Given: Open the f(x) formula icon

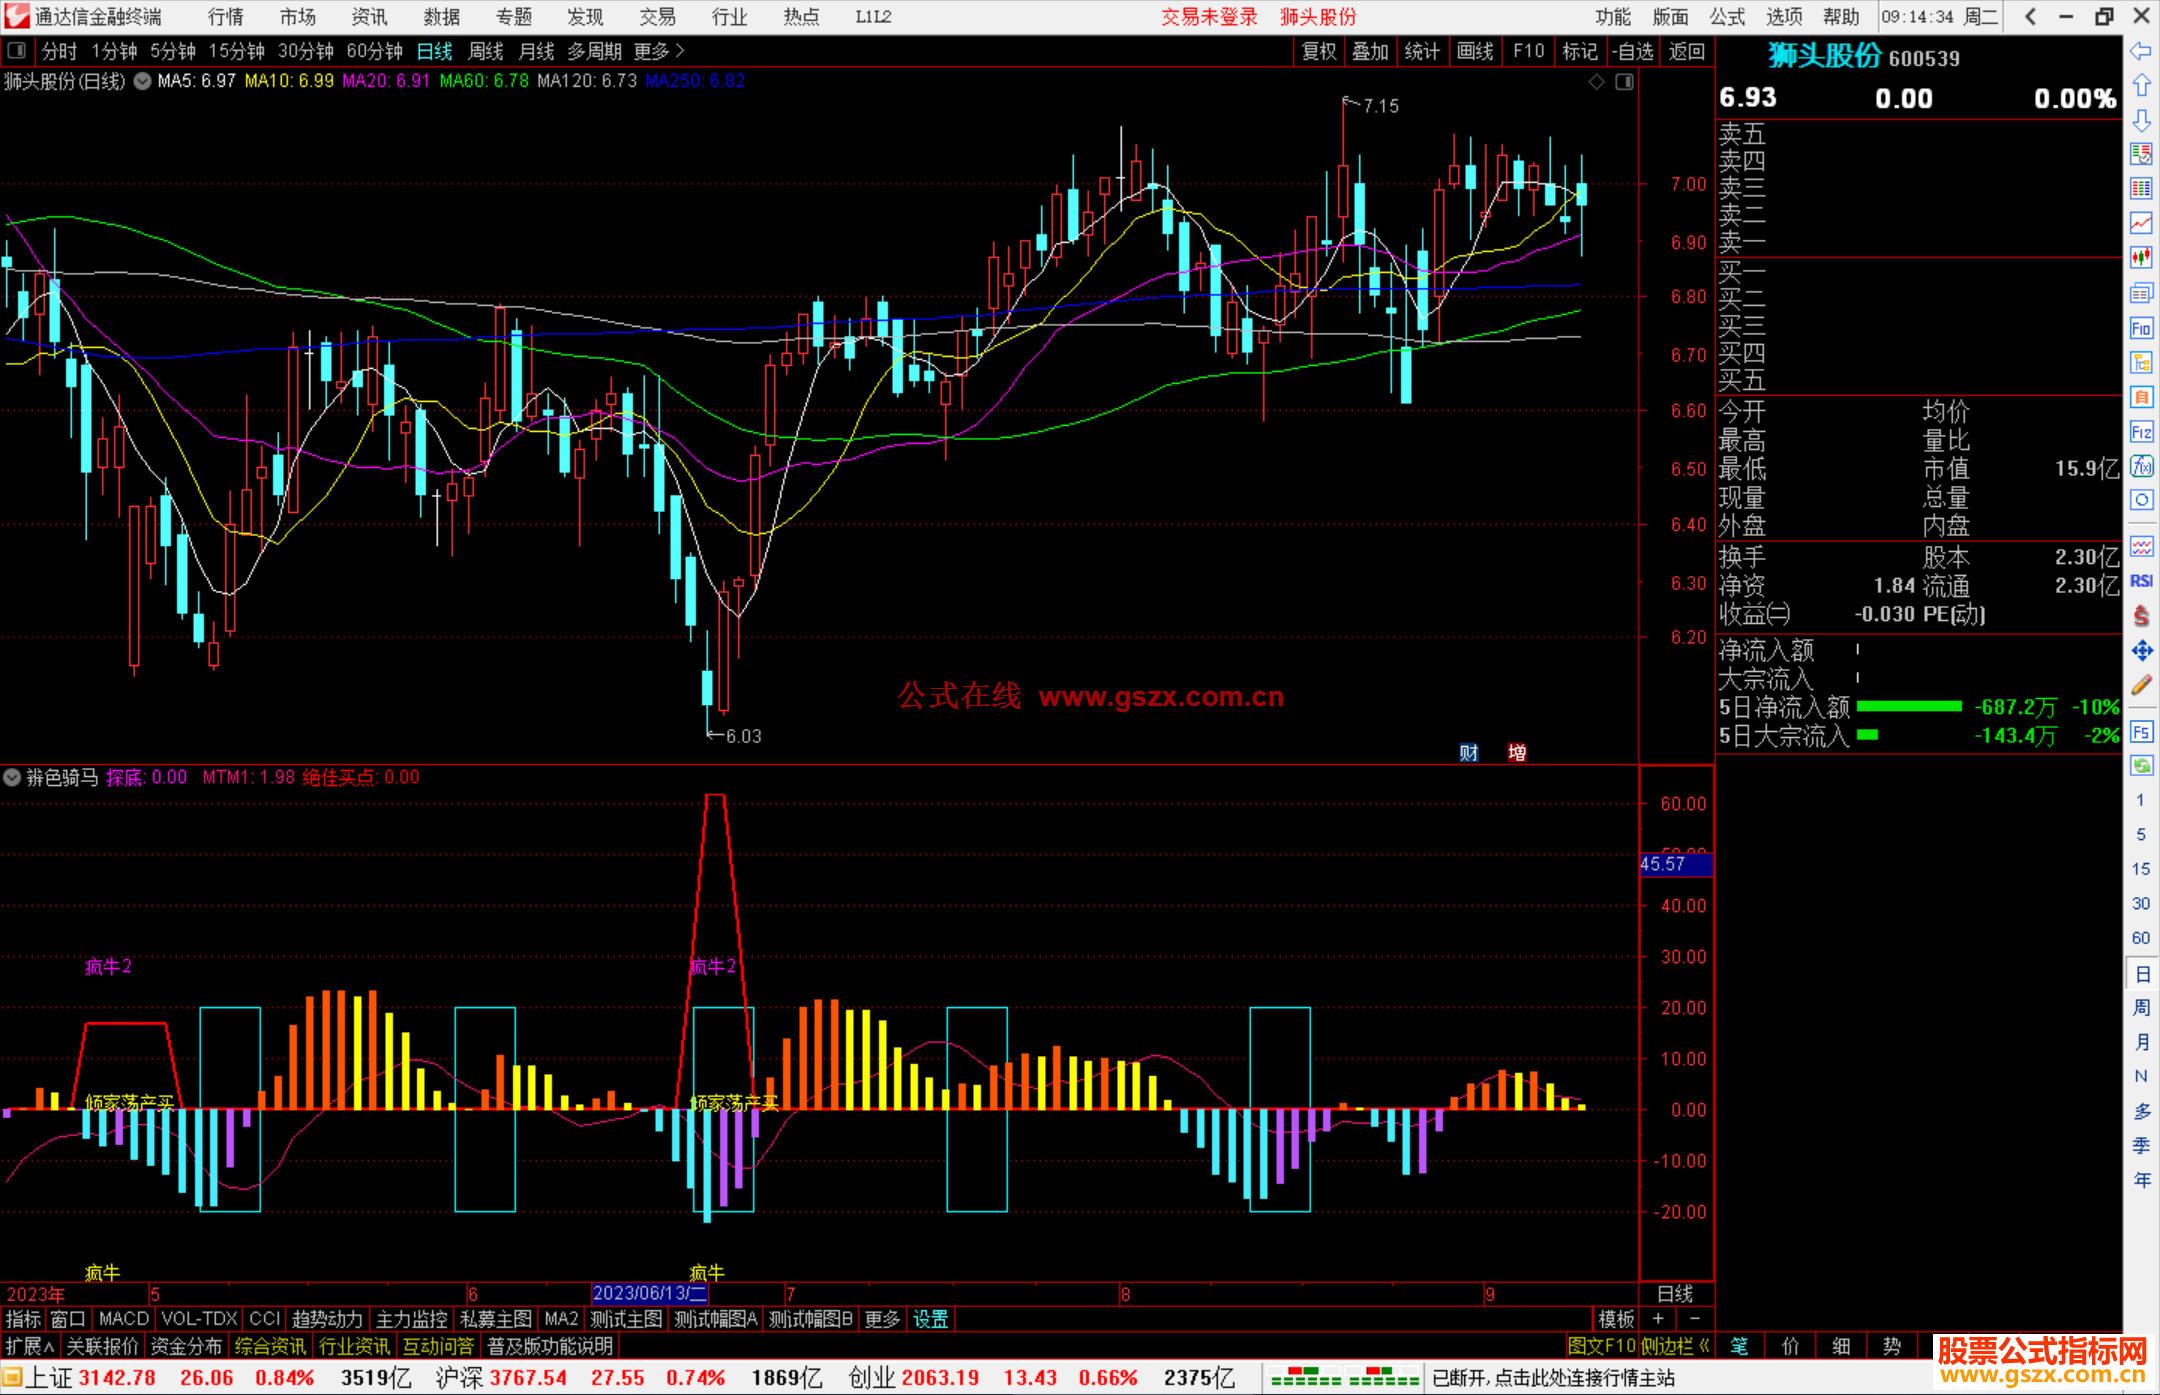Looking at the screenshot, I should pyautogui.click(x=2141, y=466).
